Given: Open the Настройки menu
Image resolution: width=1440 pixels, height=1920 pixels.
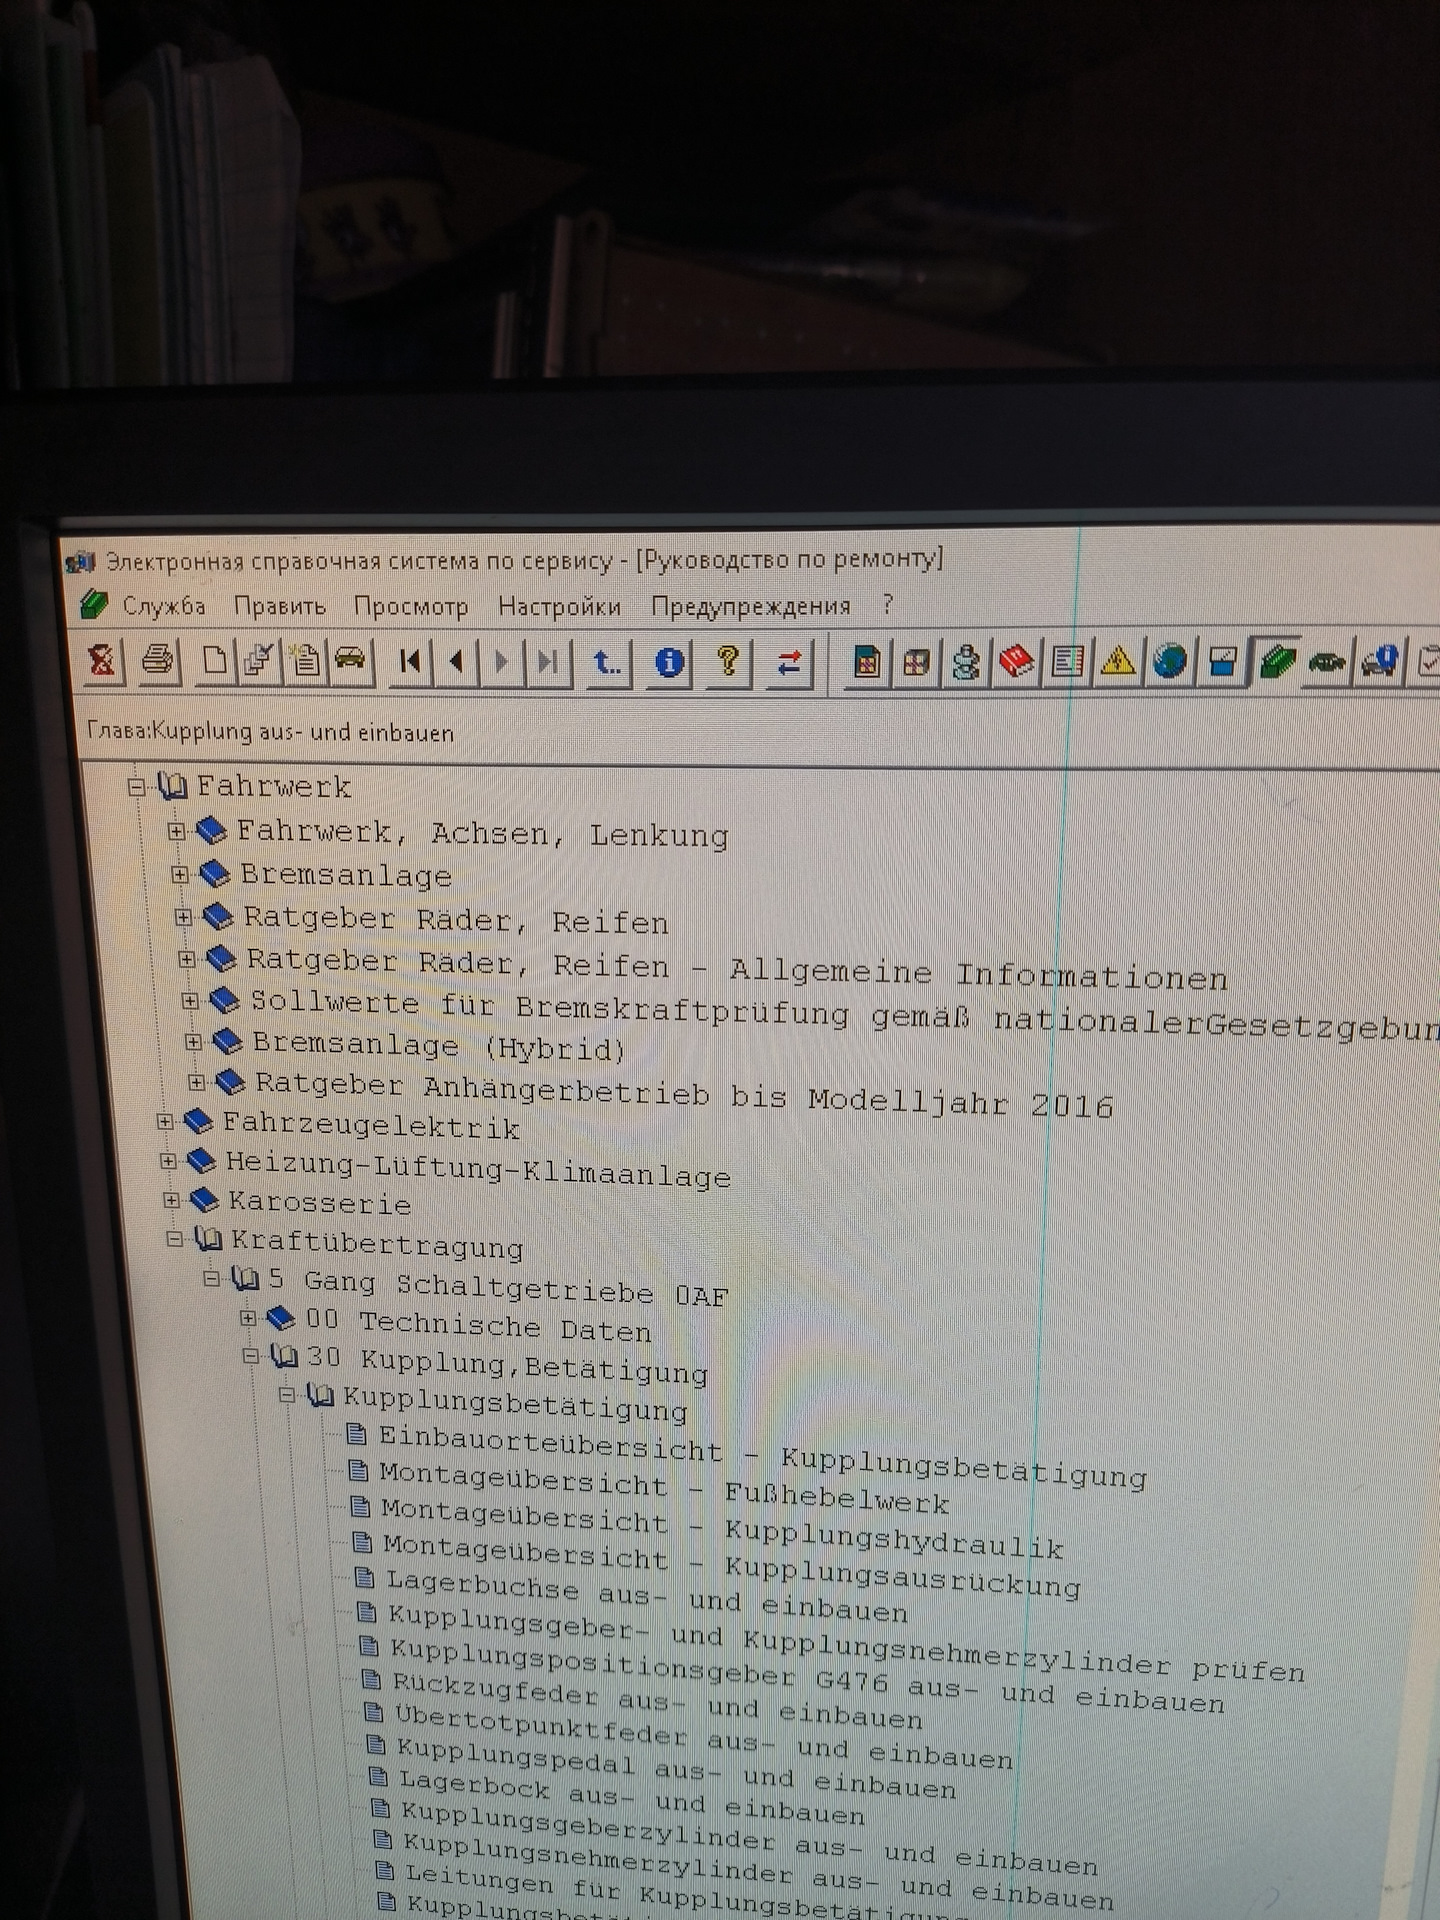Looking at the screenshot, I should (x=559, y=607).
